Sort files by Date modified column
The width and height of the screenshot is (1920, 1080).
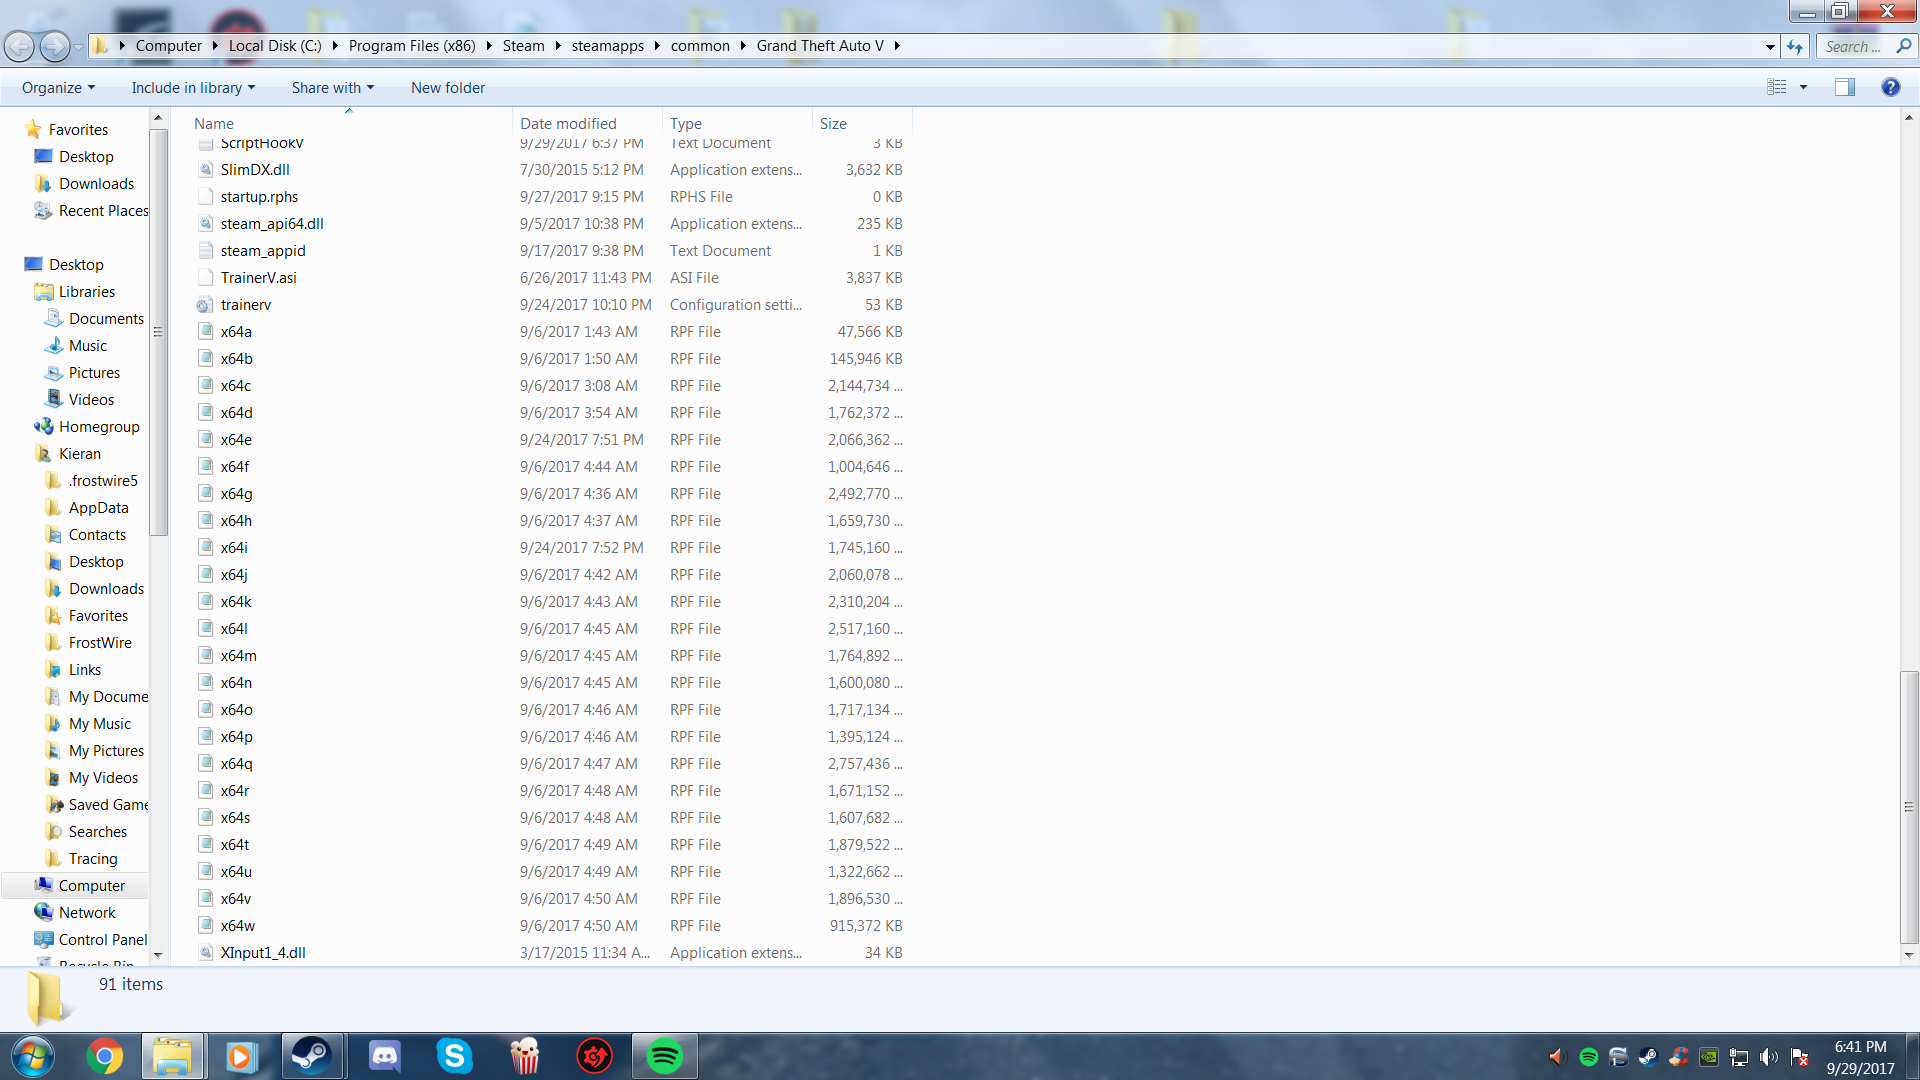tap(568, 124)
